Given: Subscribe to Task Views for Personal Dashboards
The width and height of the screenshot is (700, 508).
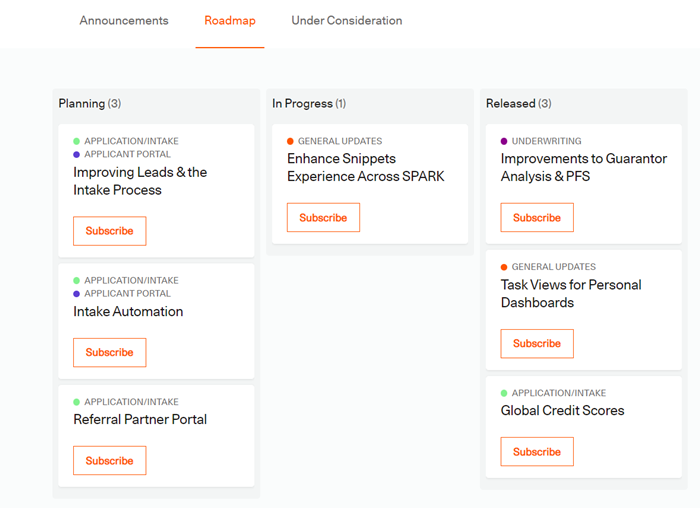Looking at the screenshot, I should coord(537,343).
